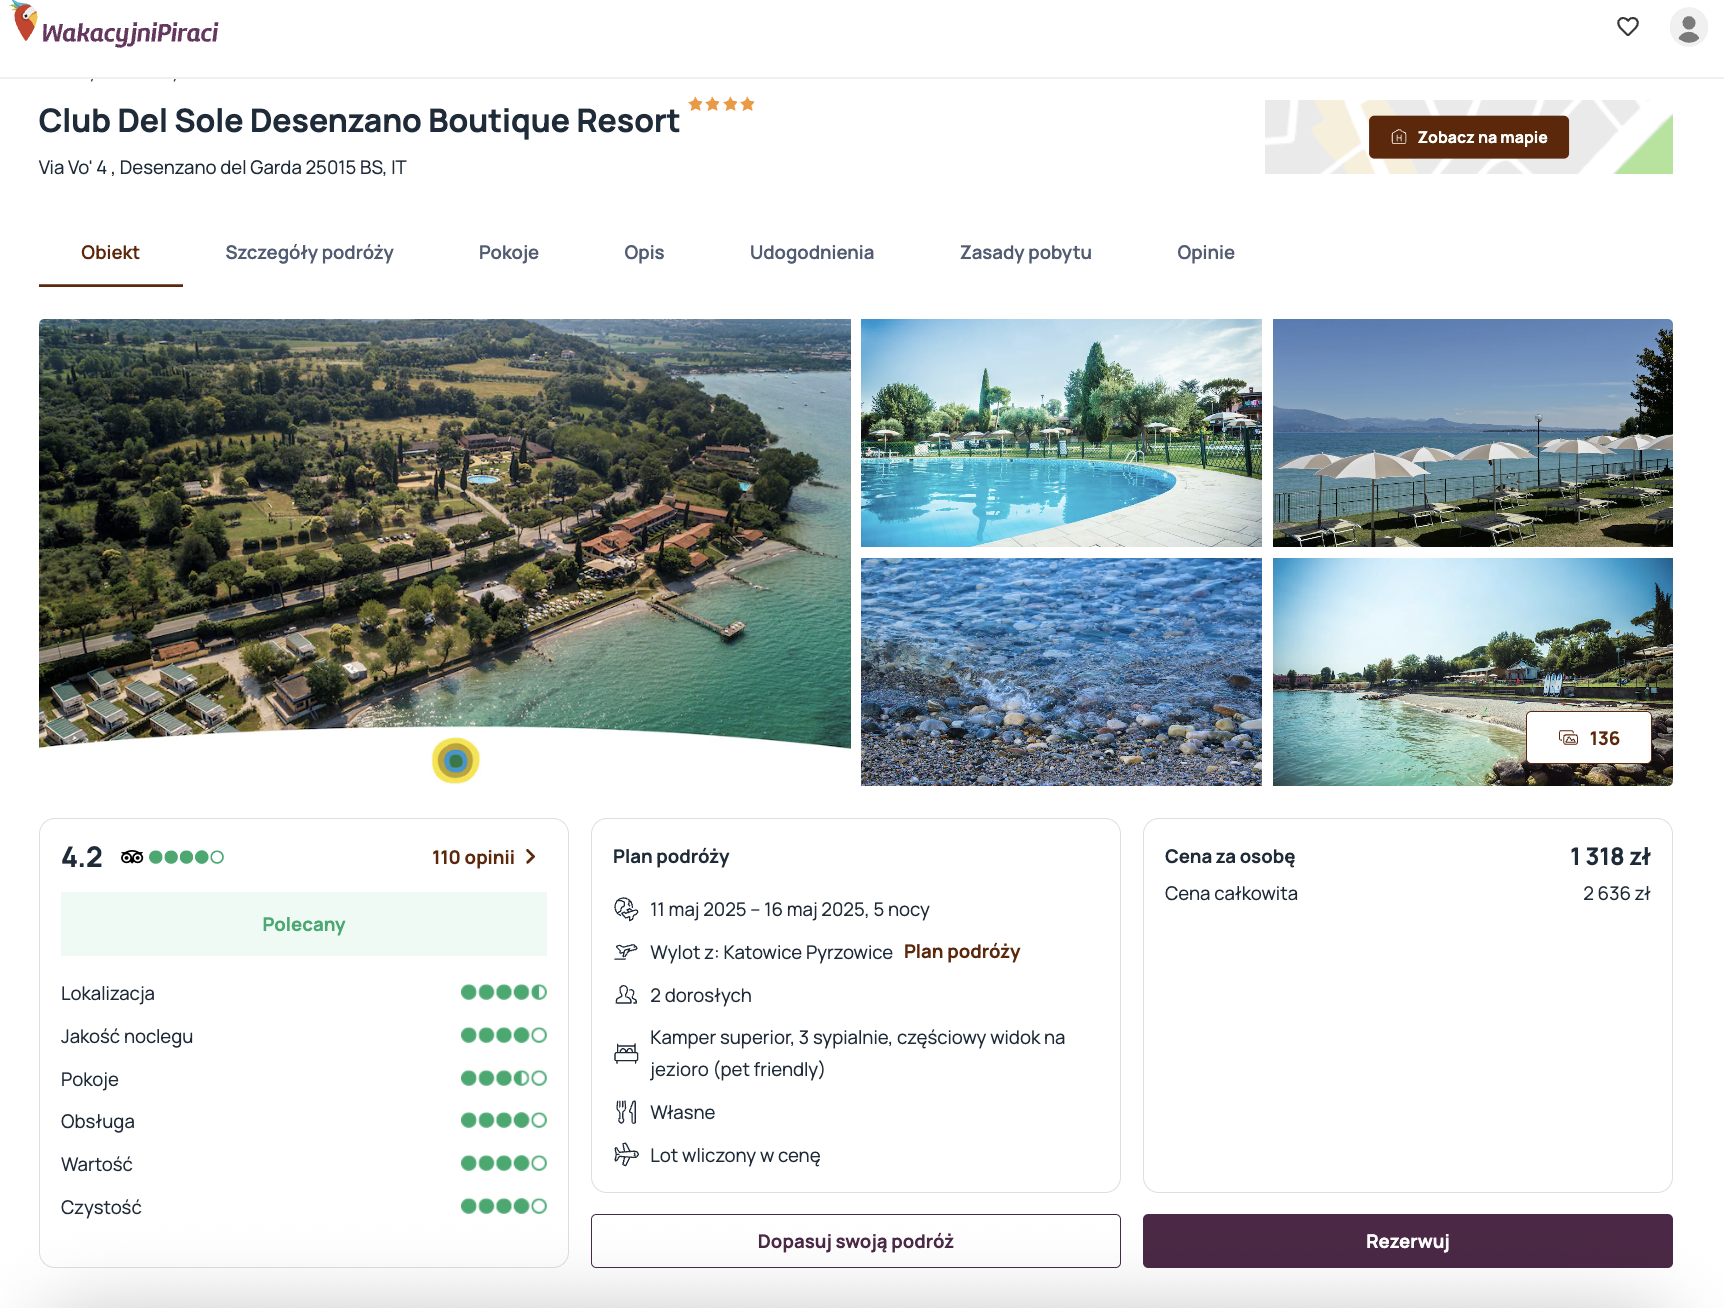Click the 'Lot wliczony w cenę' text

point(735,1155)
